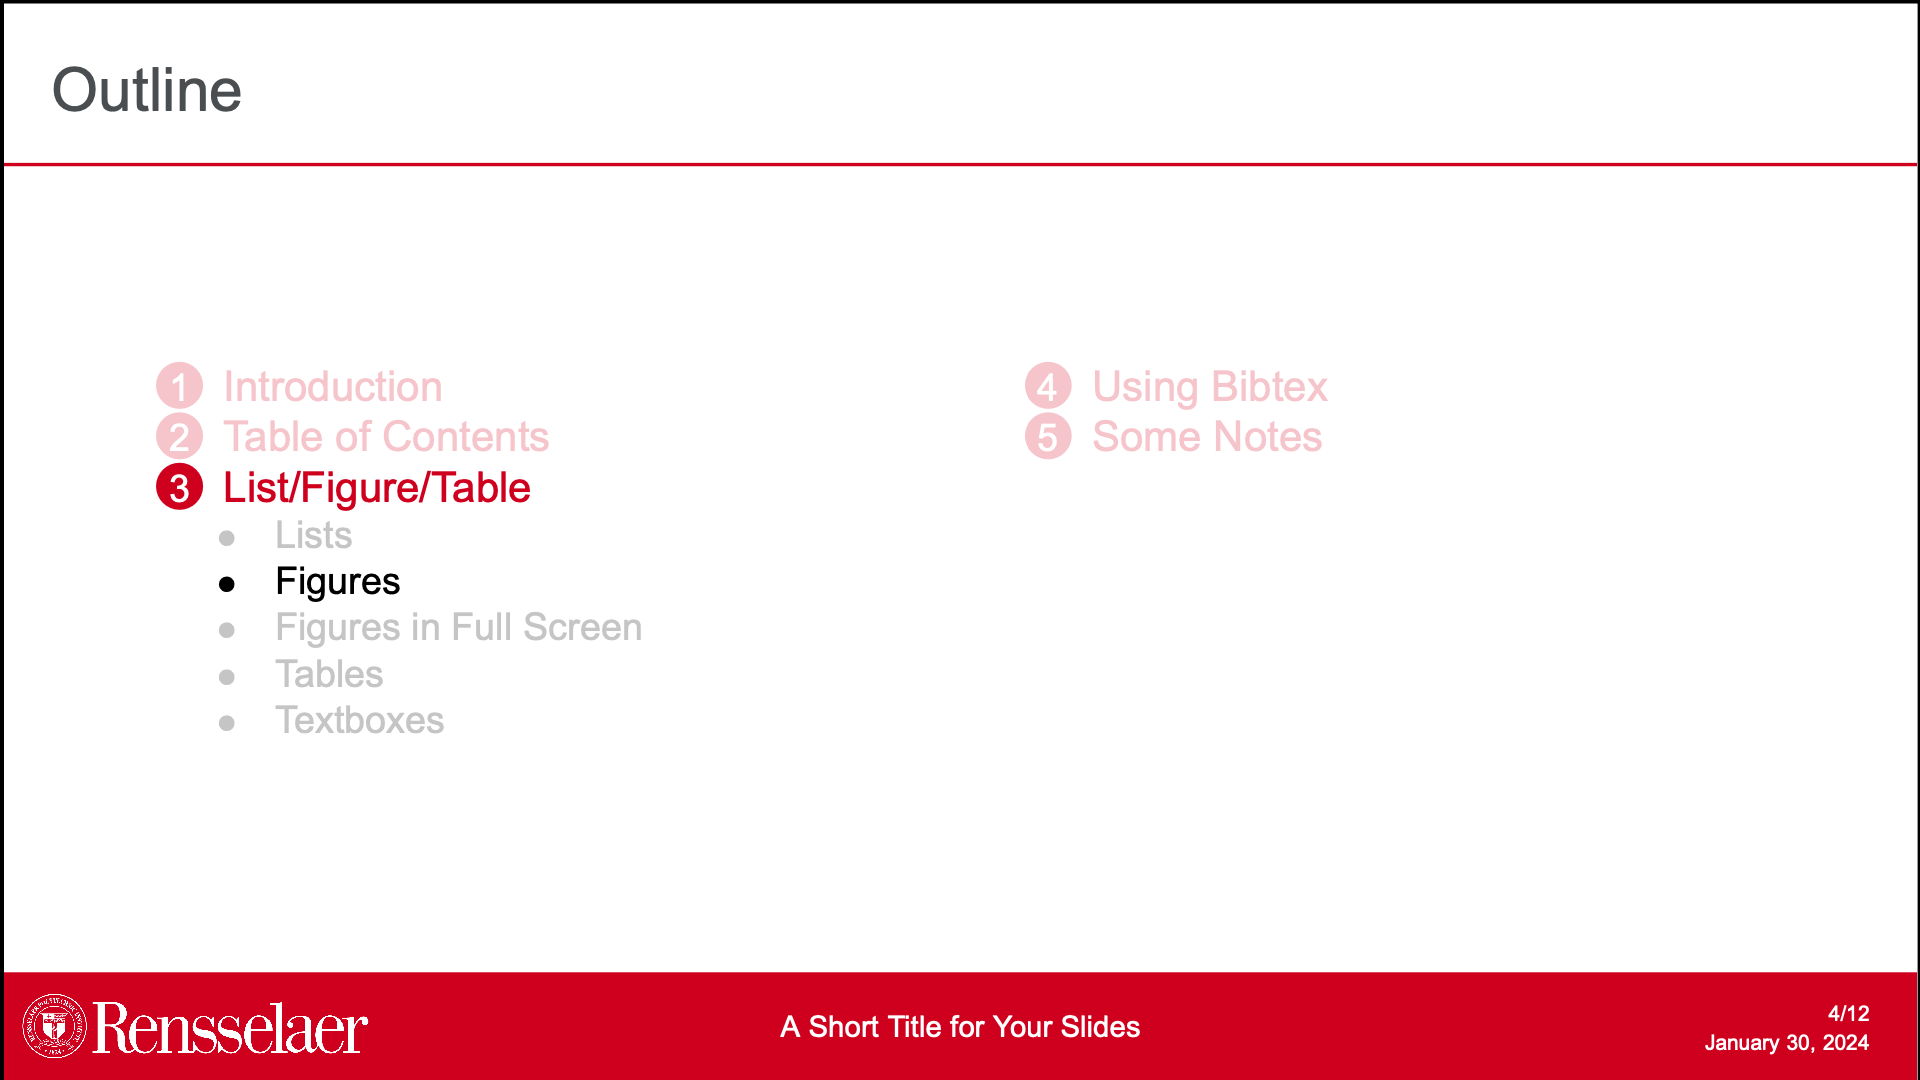Click the footer short title text
The width and height of the screenshot is (1920, 1080).
pyautogui.click(x=960, y=1027)
